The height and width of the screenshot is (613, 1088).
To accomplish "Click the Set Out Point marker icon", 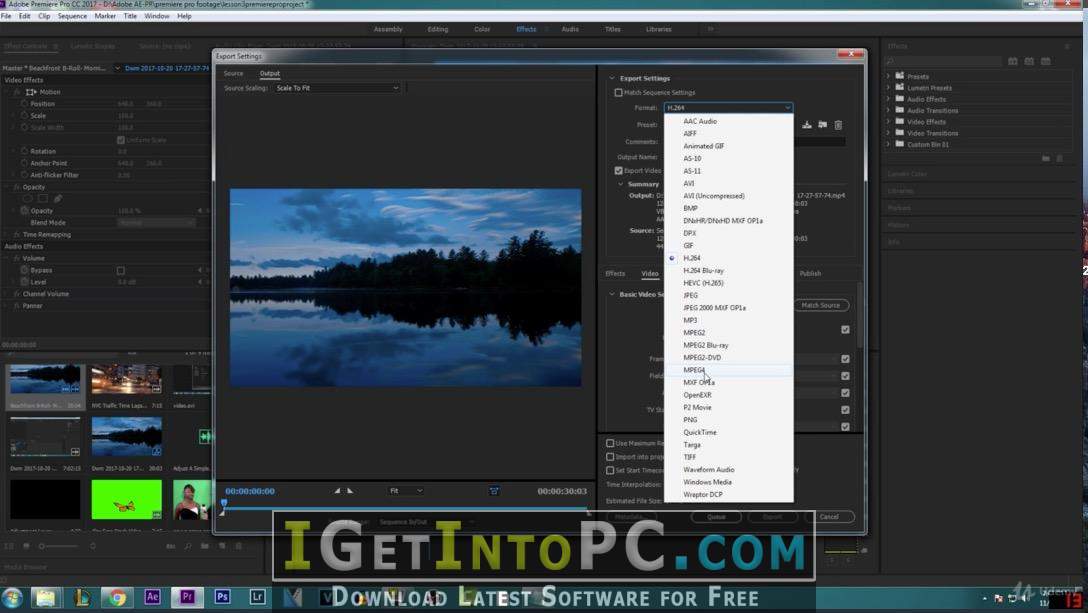I will click(x=350, y=491).
